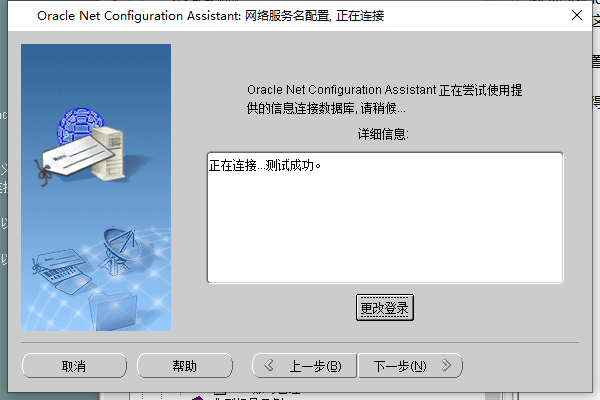Screen dimensions: 600x400
Task: Click the server tower graphic
Action: tap(108, 153)
